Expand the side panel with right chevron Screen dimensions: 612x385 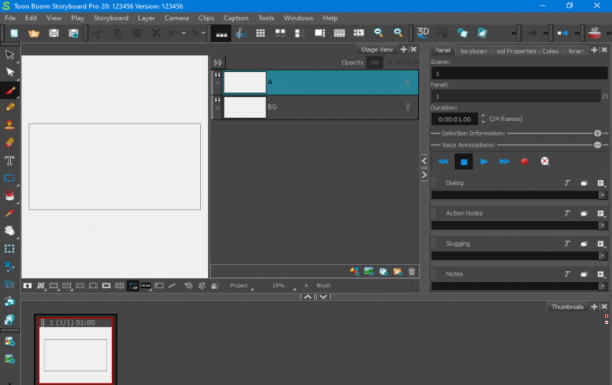[424, 175]
